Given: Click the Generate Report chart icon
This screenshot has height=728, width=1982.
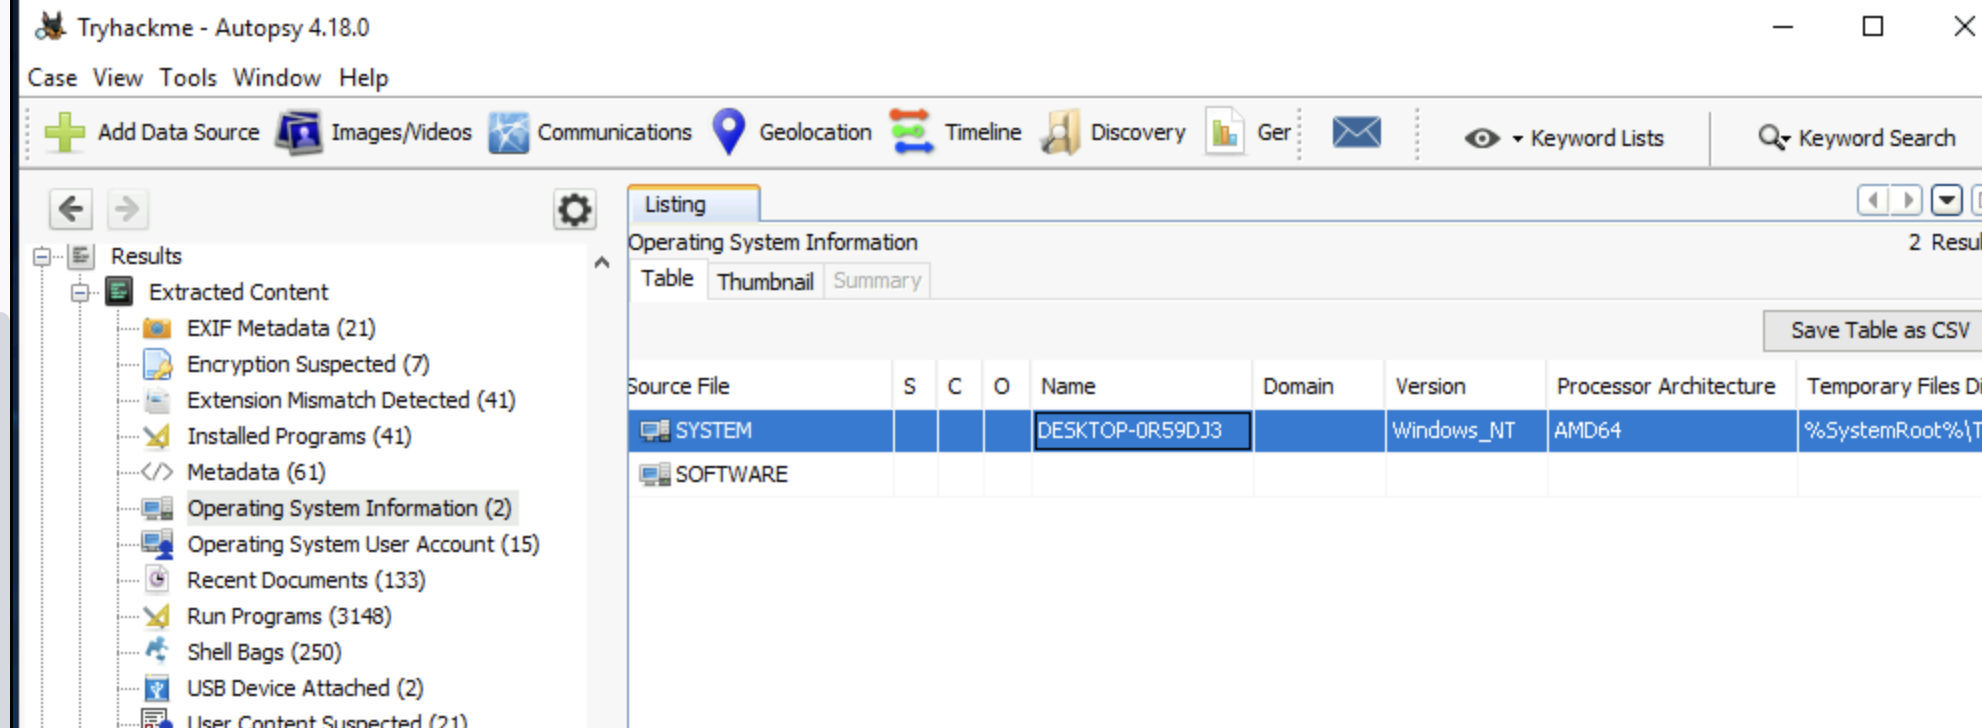Looking at the screenshot, I should point(1224,132).
